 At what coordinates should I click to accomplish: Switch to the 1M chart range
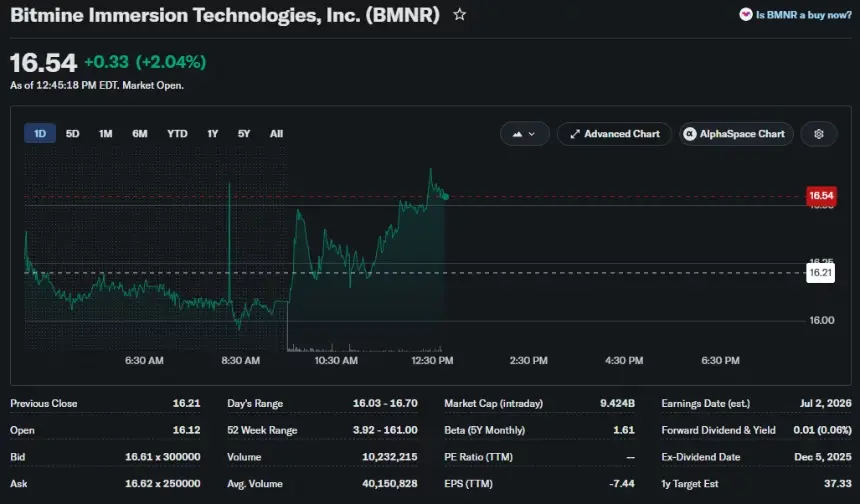coord(105,133)
